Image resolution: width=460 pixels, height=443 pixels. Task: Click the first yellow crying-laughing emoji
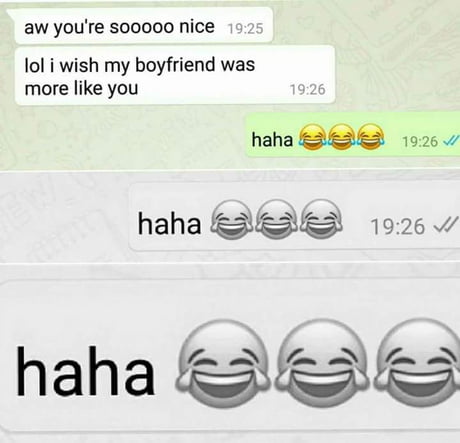pyautogui.click(x=312, y=137)
